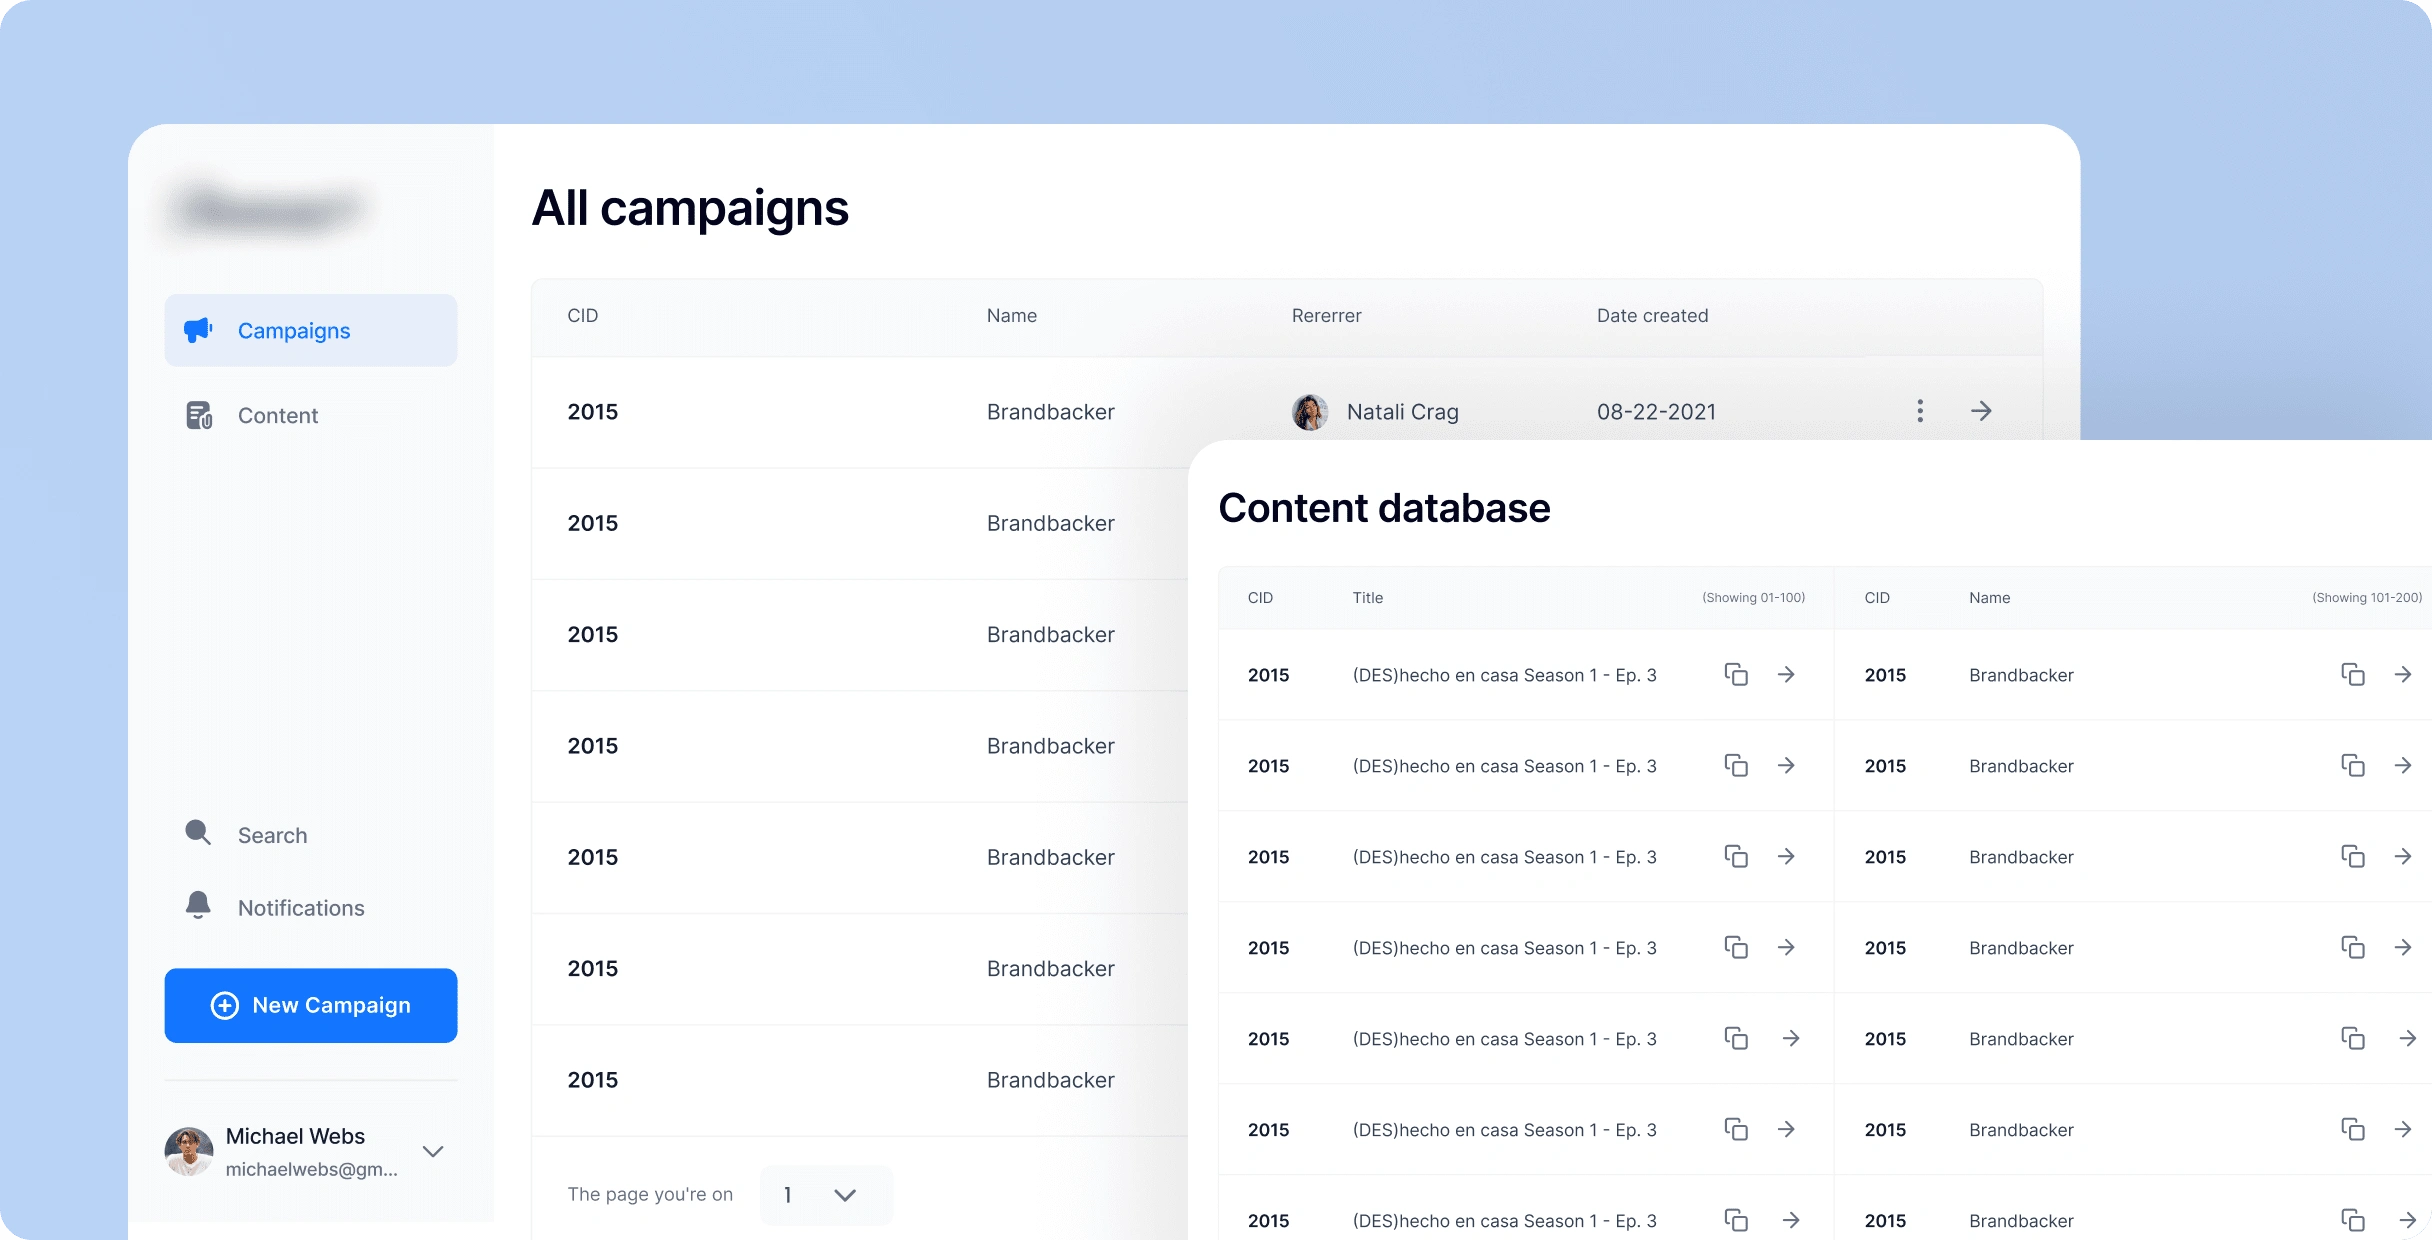Click Natali Crag's avatar thumbnail
Image resolution: width=2432 pixels, height=1240 pixels.
point(1310,412)
